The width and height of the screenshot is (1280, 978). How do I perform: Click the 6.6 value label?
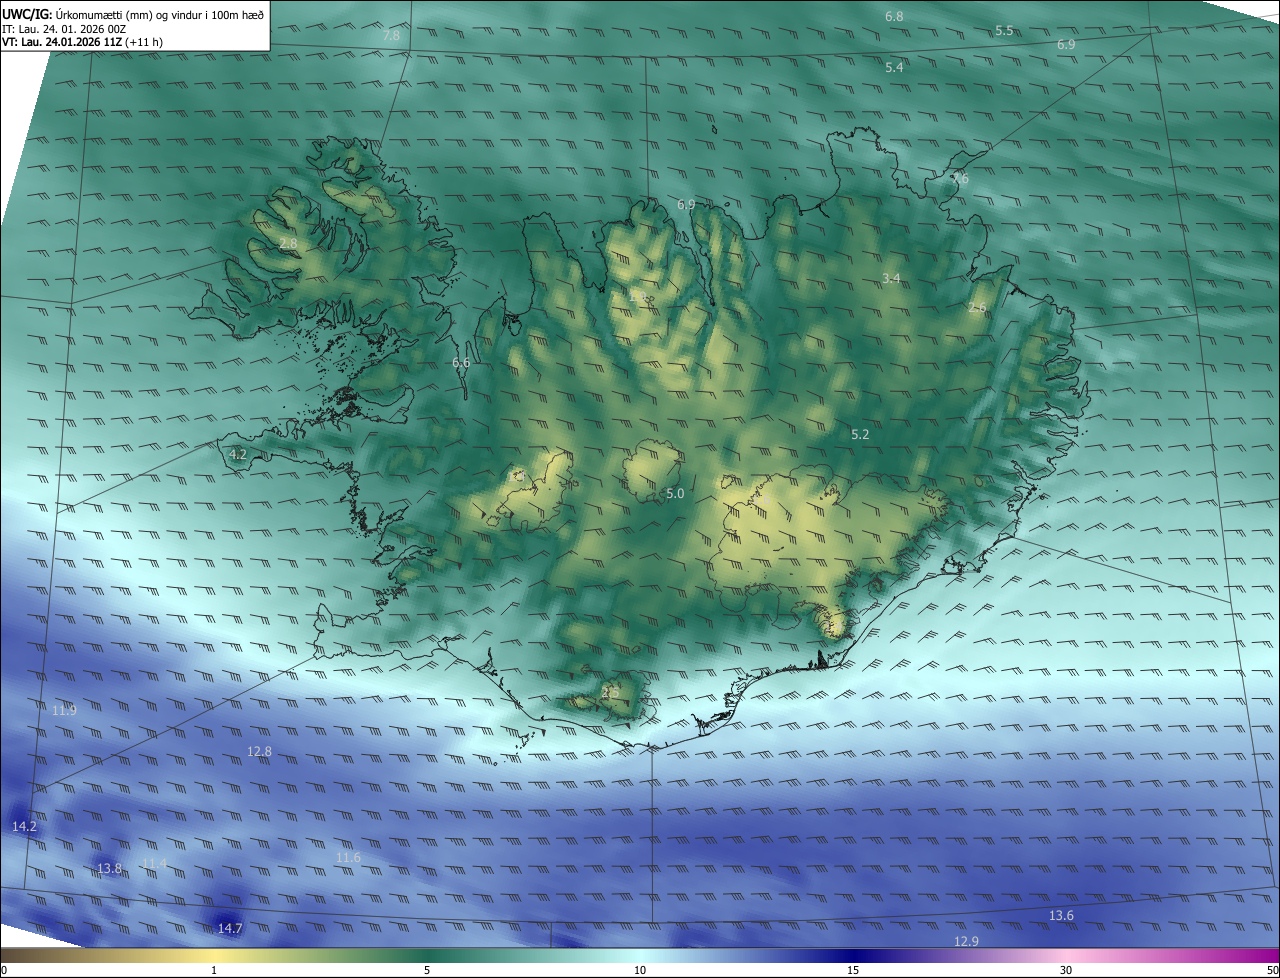[x=461, y=362]
